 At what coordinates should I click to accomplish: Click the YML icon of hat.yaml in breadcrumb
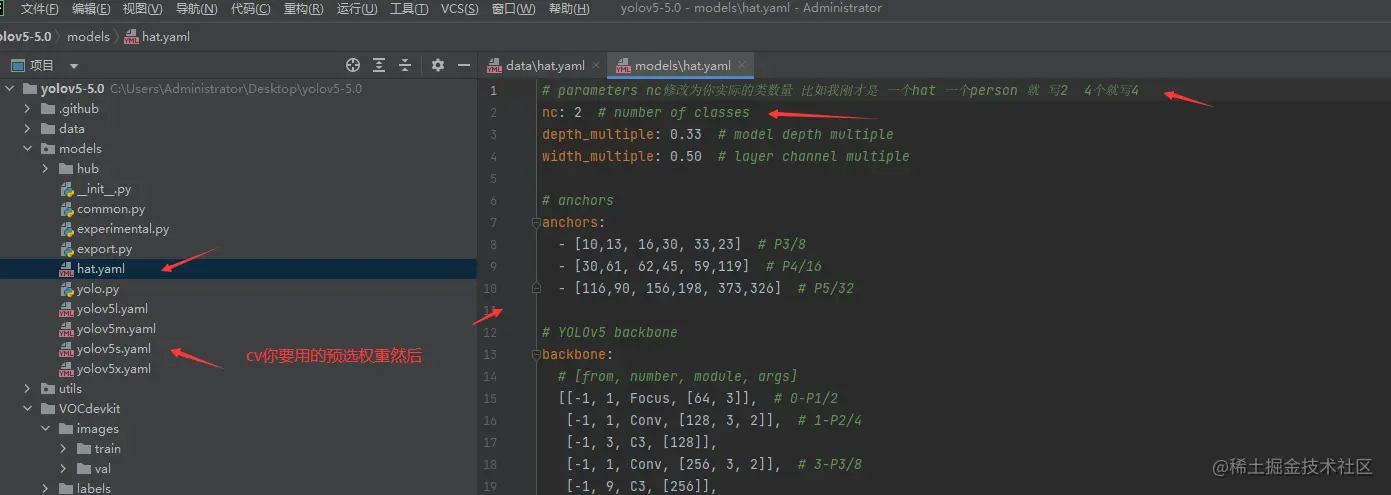[x=131, y=37]
